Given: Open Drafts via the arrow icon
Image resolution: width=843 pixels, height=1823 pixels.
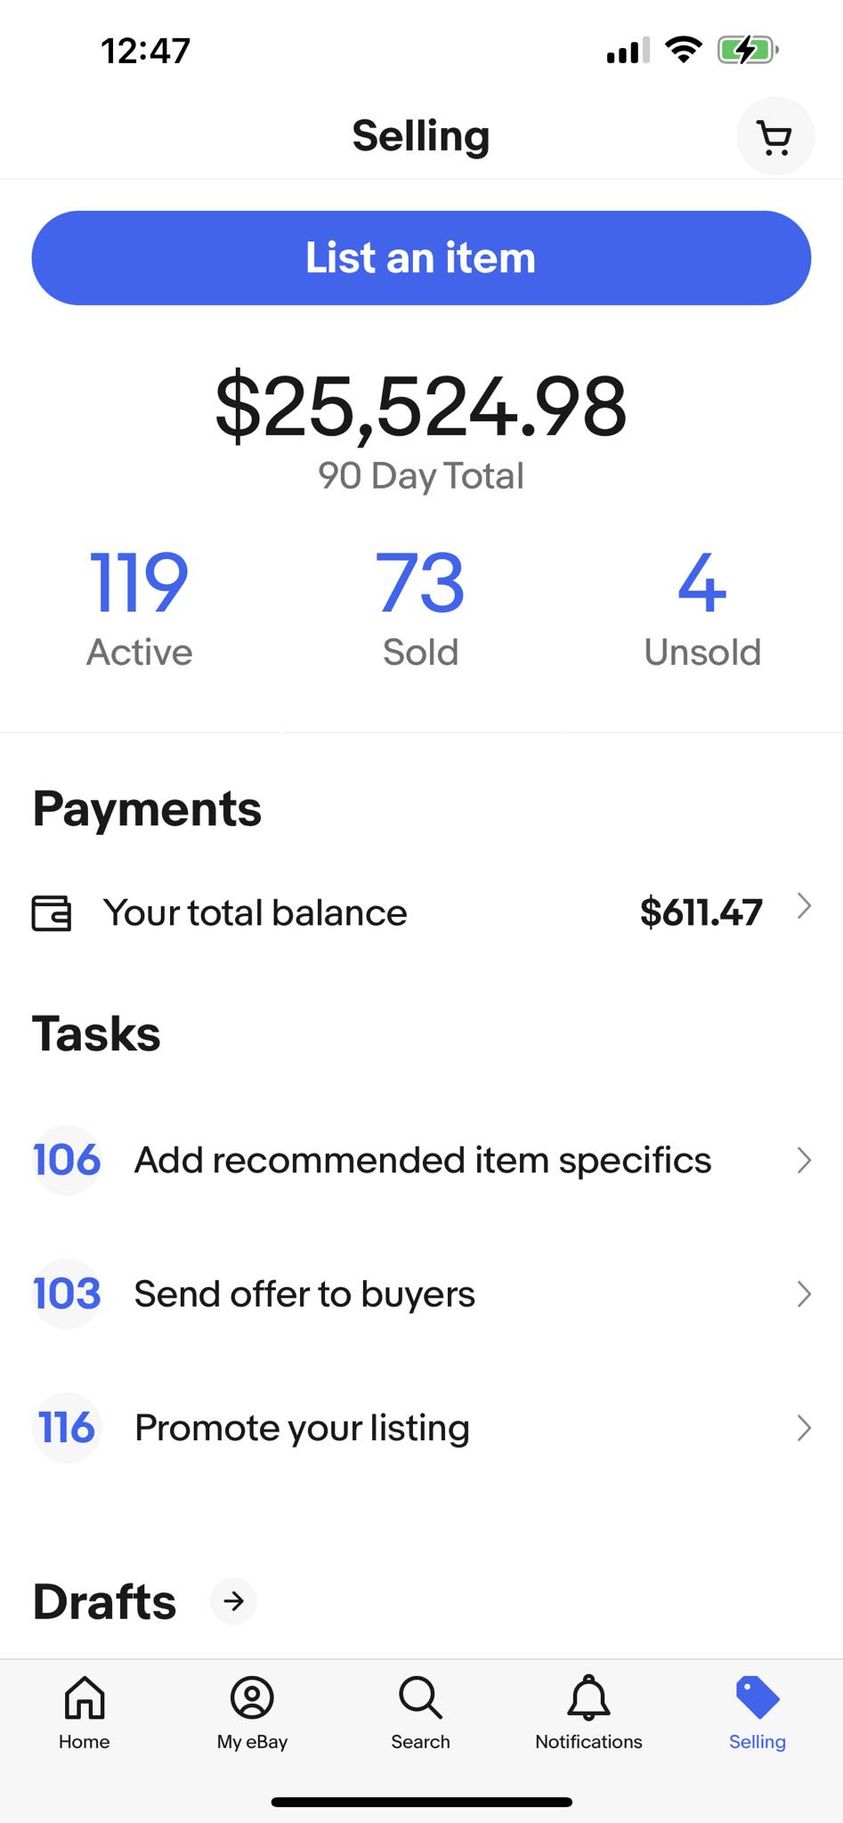Looking at the screenshot, I should pyautogui.click(x=234, y=1601).
